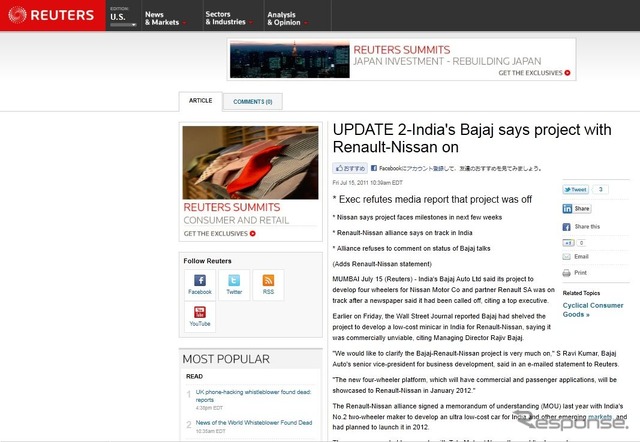640x442 pixels.
Task: Click the Follow Reuters heading
Action: (x=207, y=261)
